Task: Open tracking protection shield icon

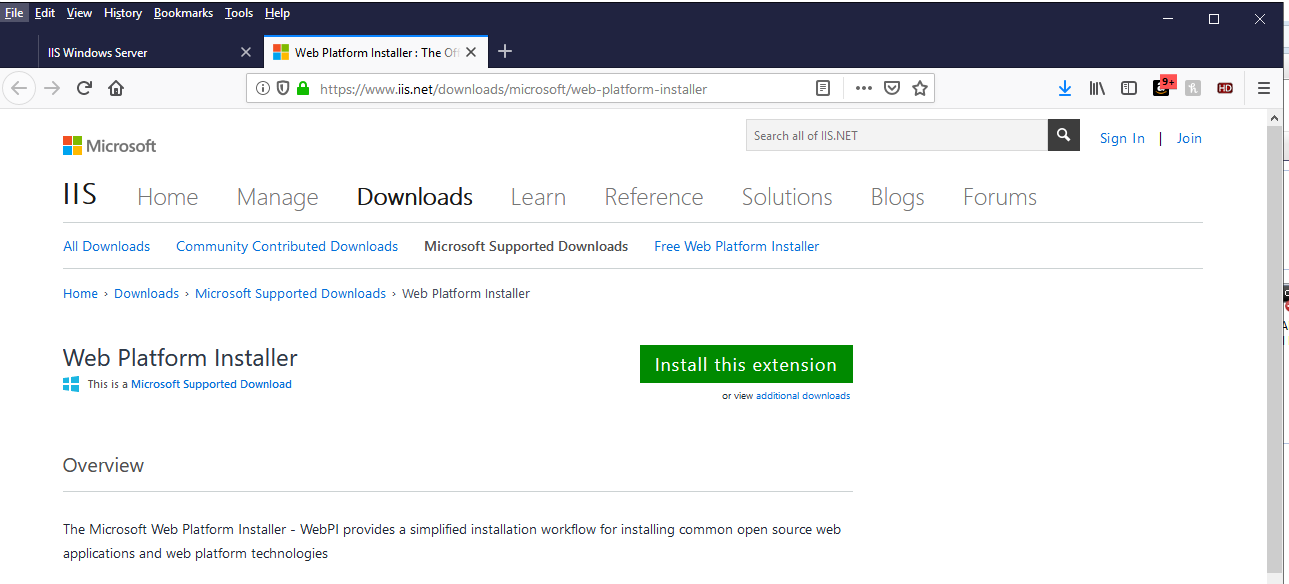Action: 283,88
